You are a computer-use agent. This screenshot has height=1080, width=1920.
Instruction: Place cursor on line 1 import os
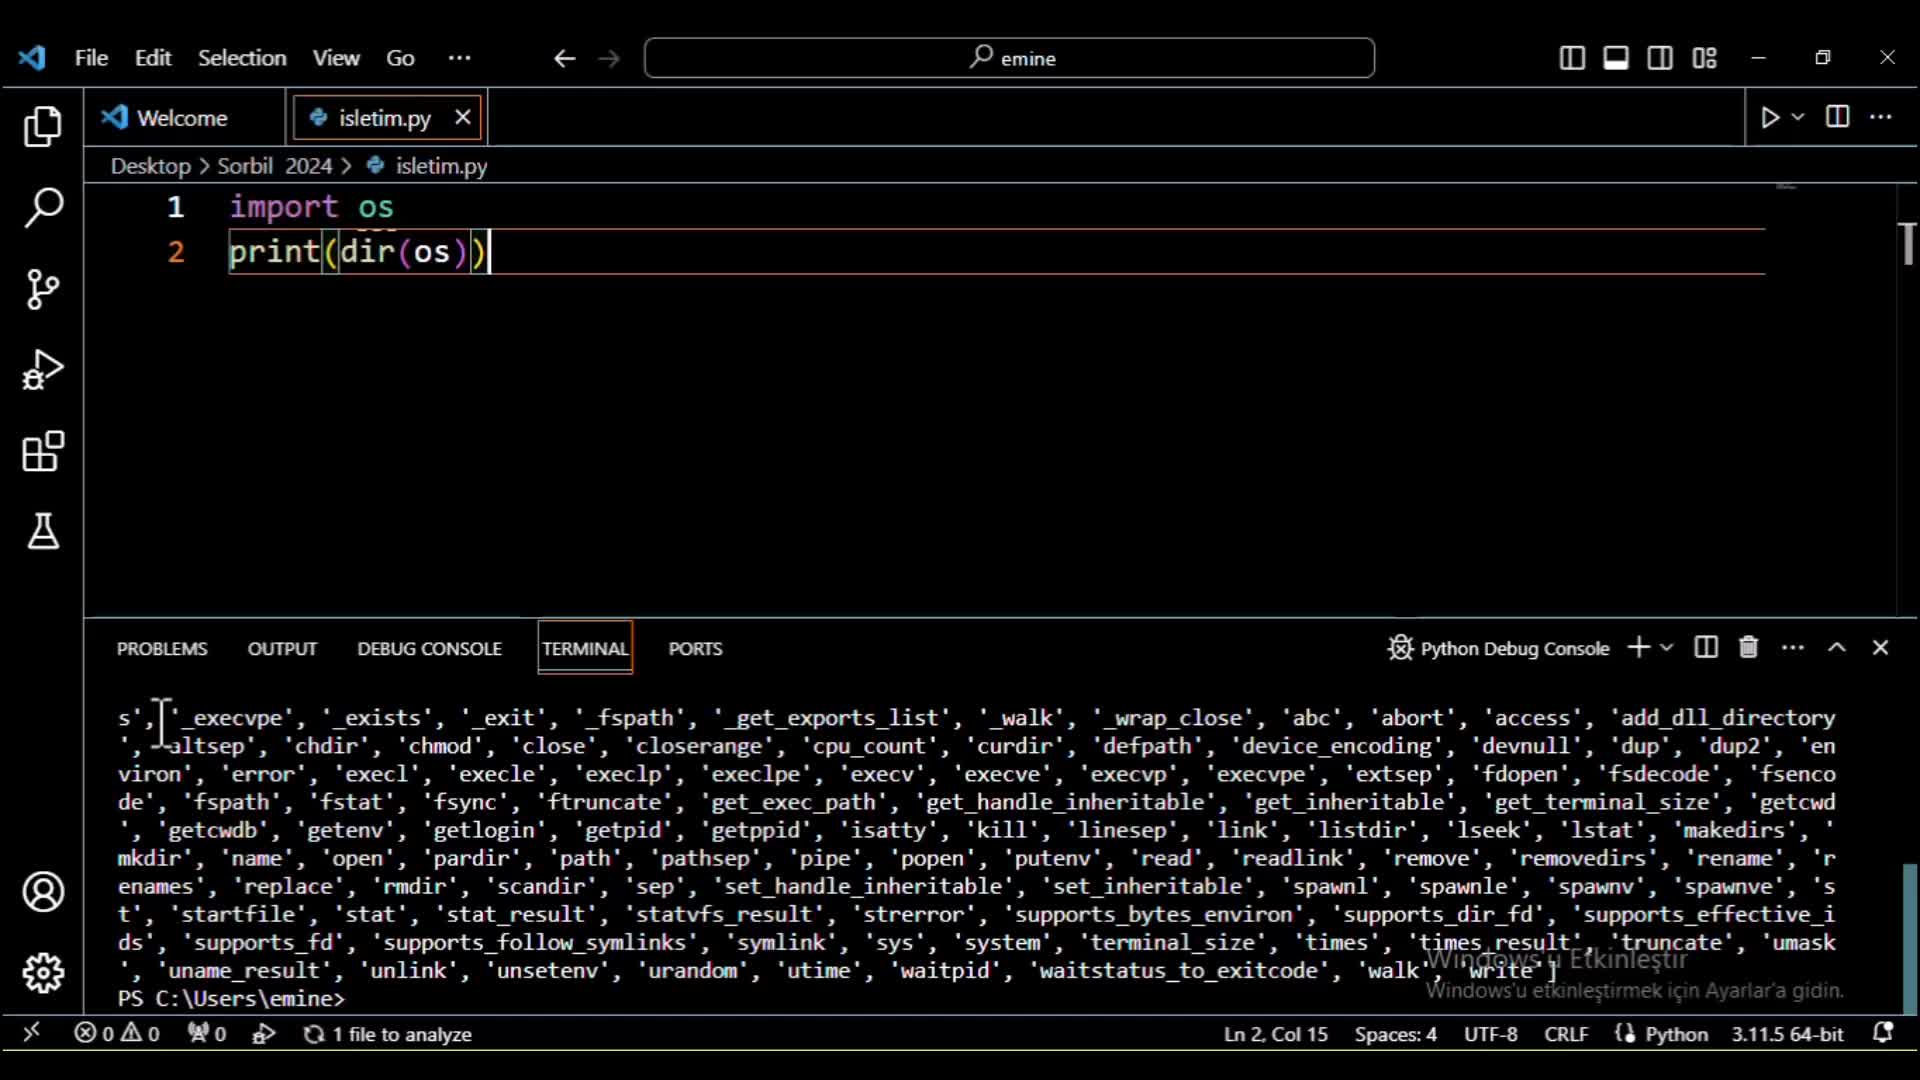[x=311, y=207]
